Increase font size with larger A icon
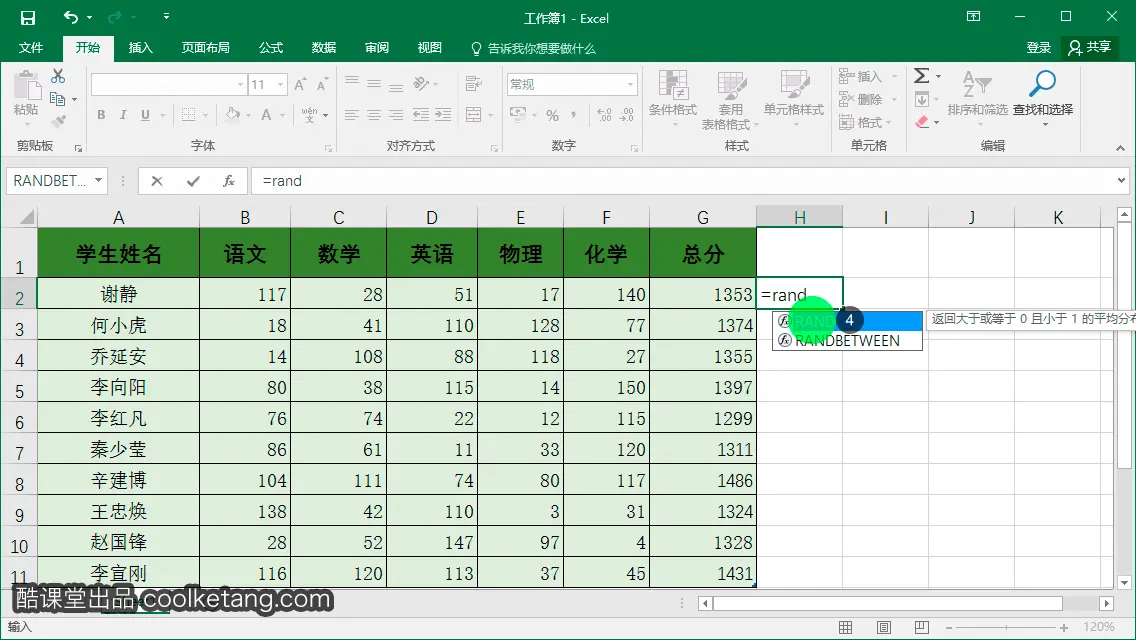The height and width of the screenshot is (640, 1136). point(300,85)
